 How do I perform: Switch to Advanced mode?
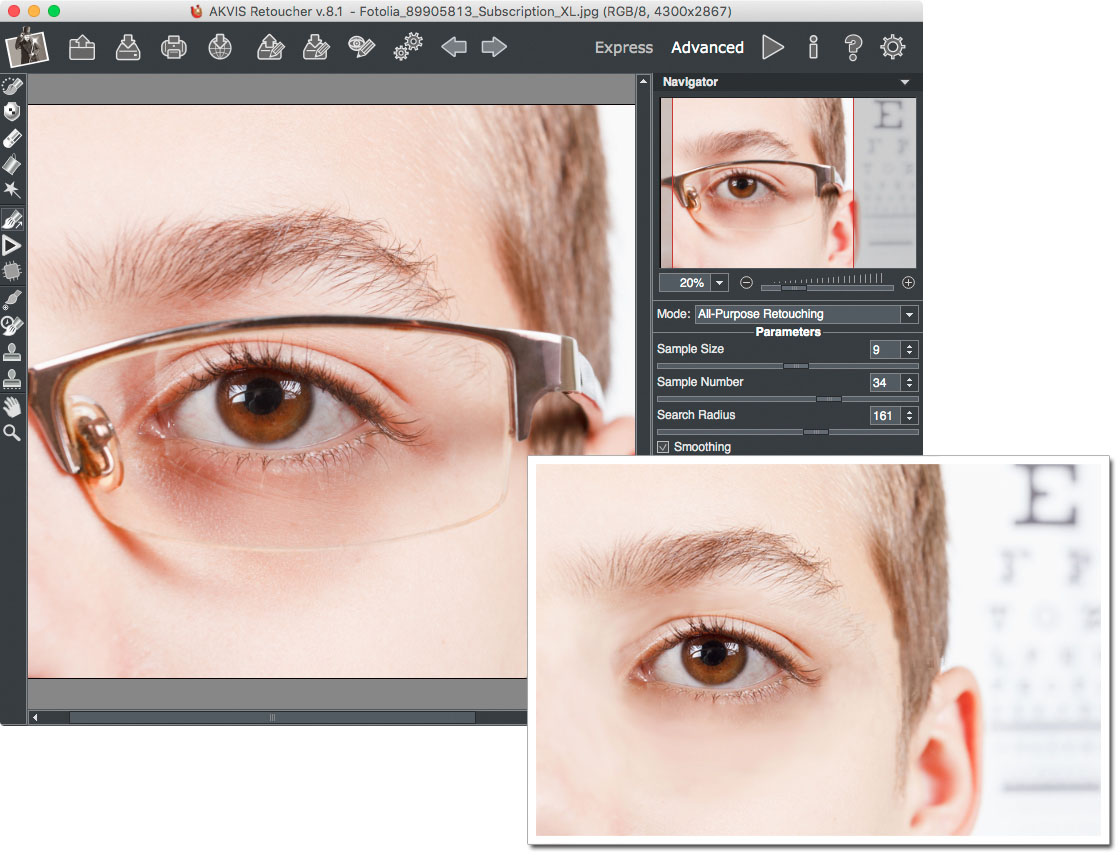click(x=707, y=47)
